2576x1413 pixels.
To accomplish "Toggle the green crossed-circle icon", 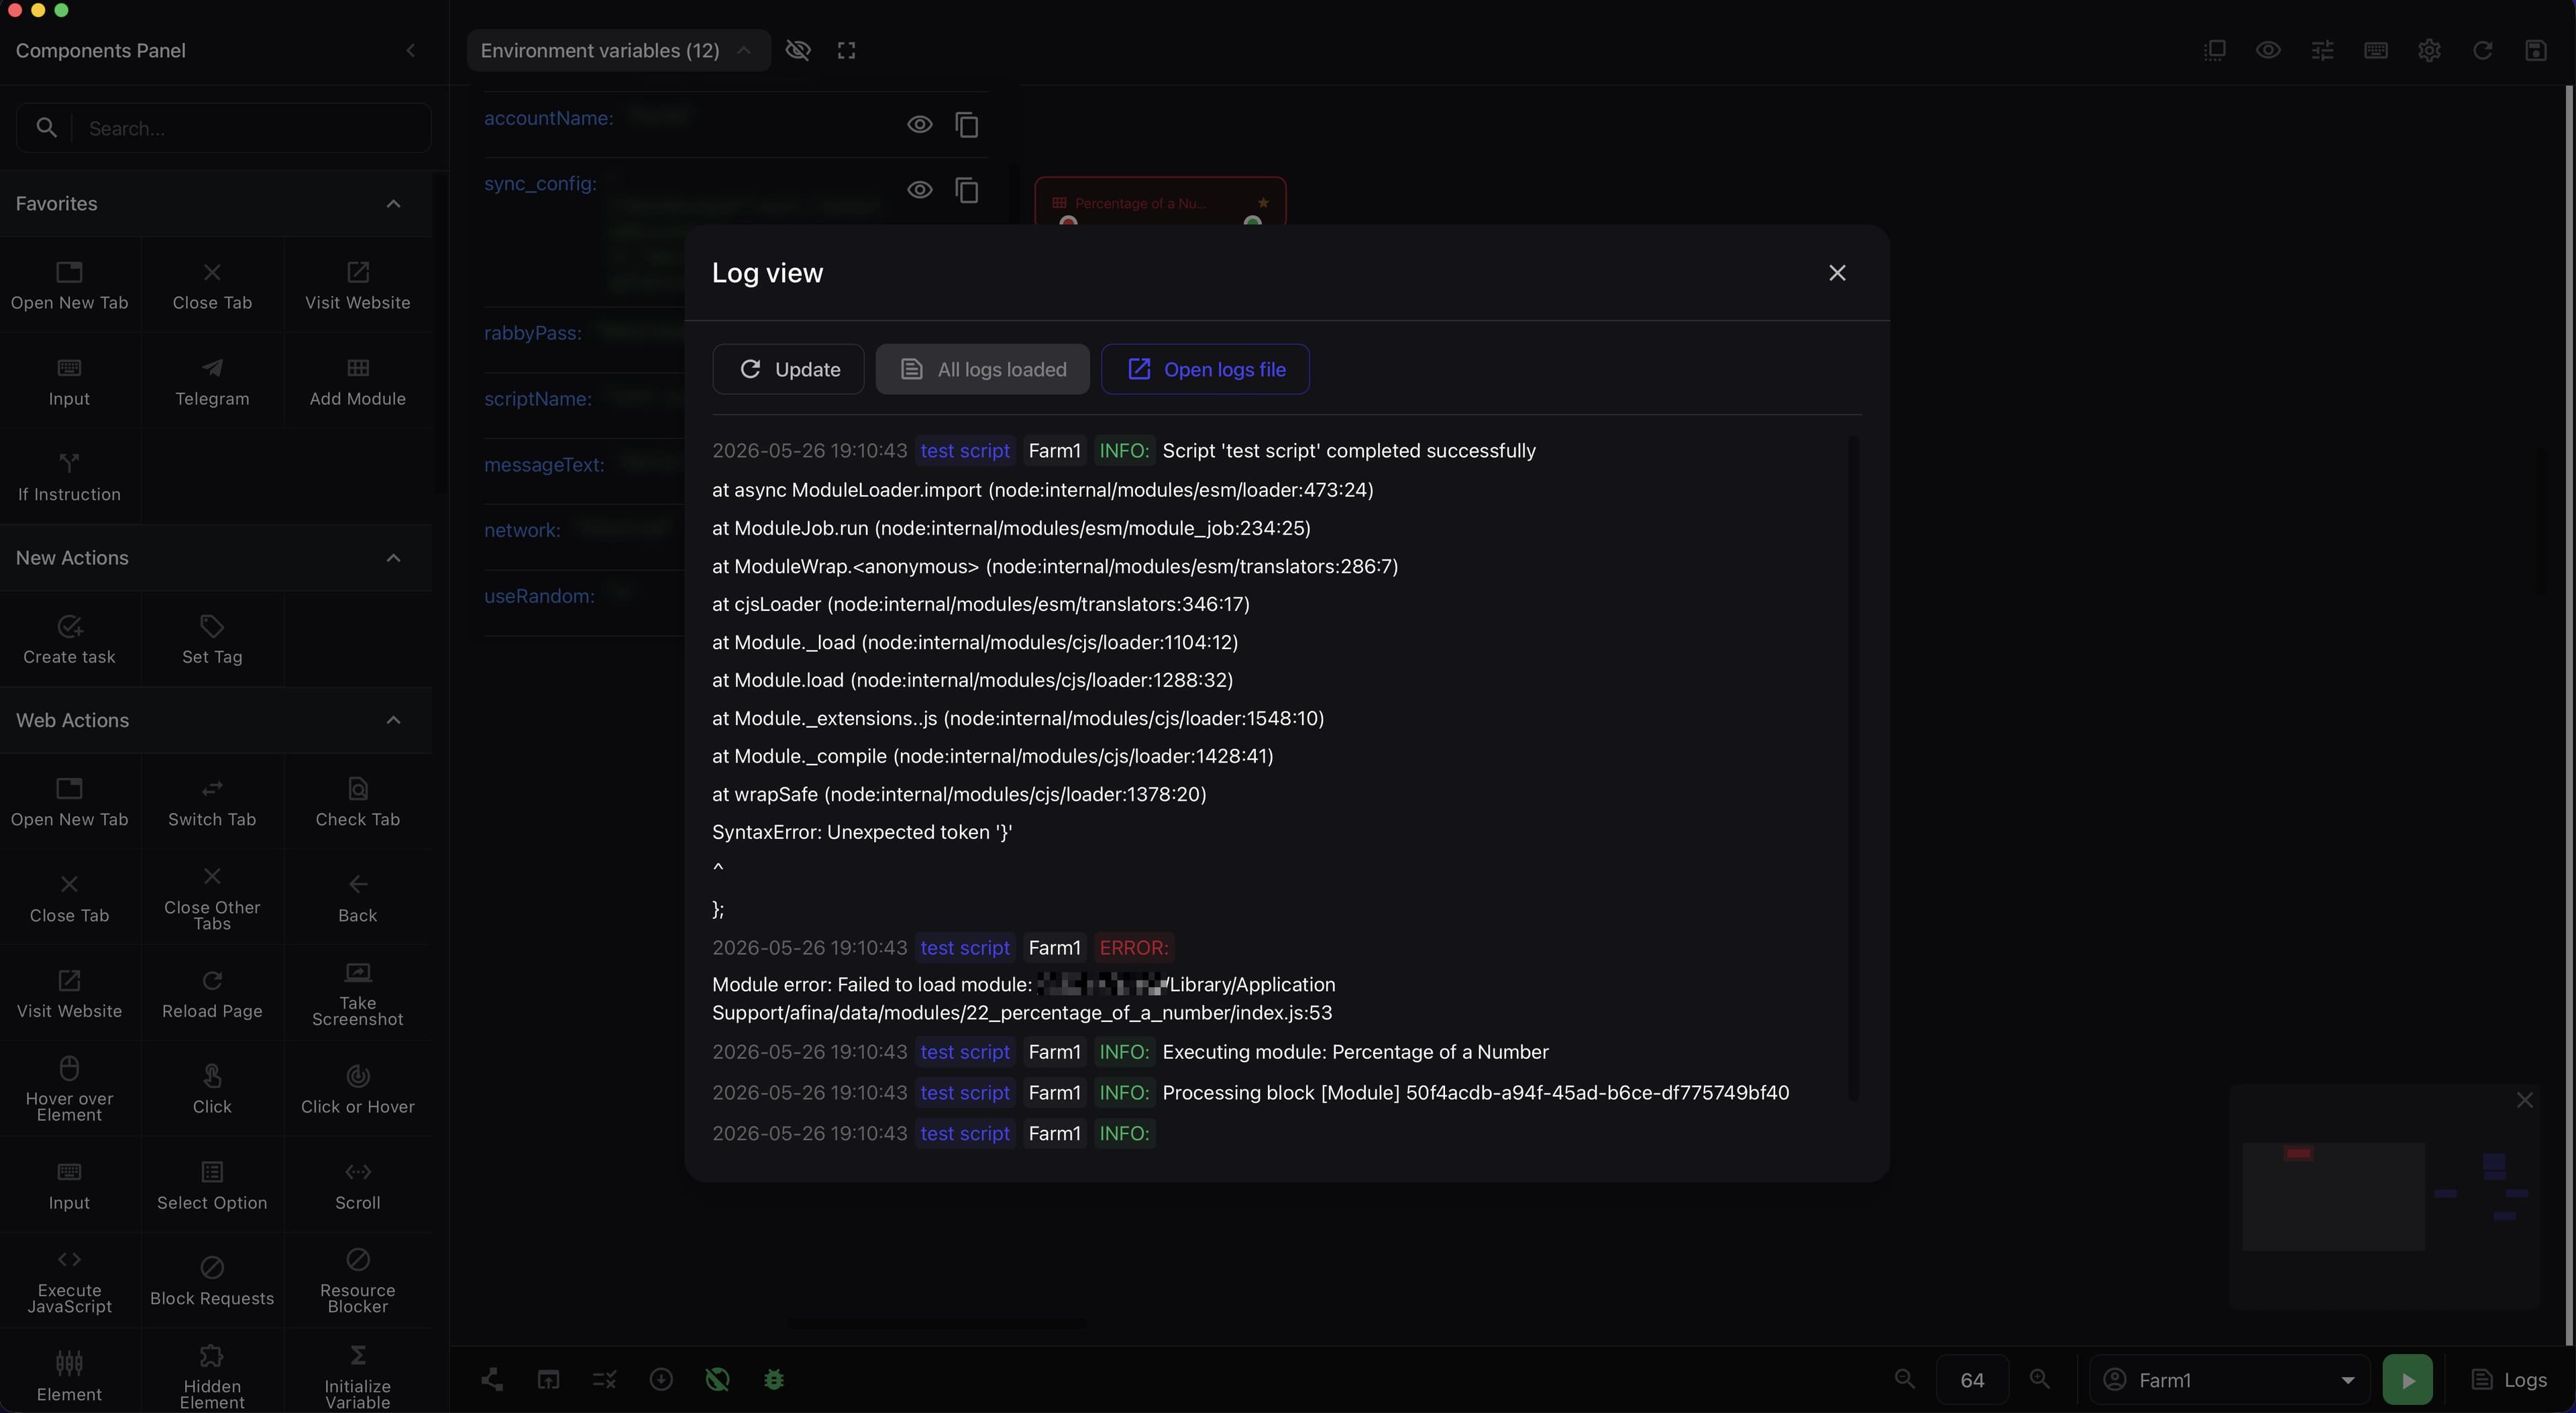I will 717,1380.
